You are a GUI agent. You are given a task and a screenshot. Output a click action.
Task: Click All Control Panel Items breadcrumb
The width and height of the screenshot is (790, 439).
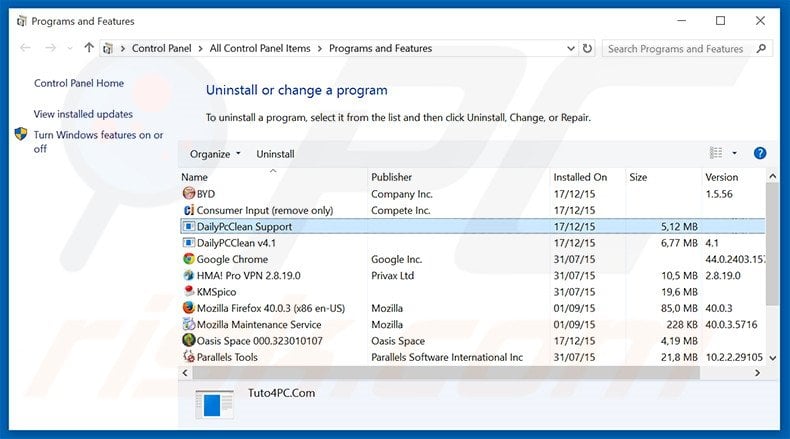tap(260, 48)
